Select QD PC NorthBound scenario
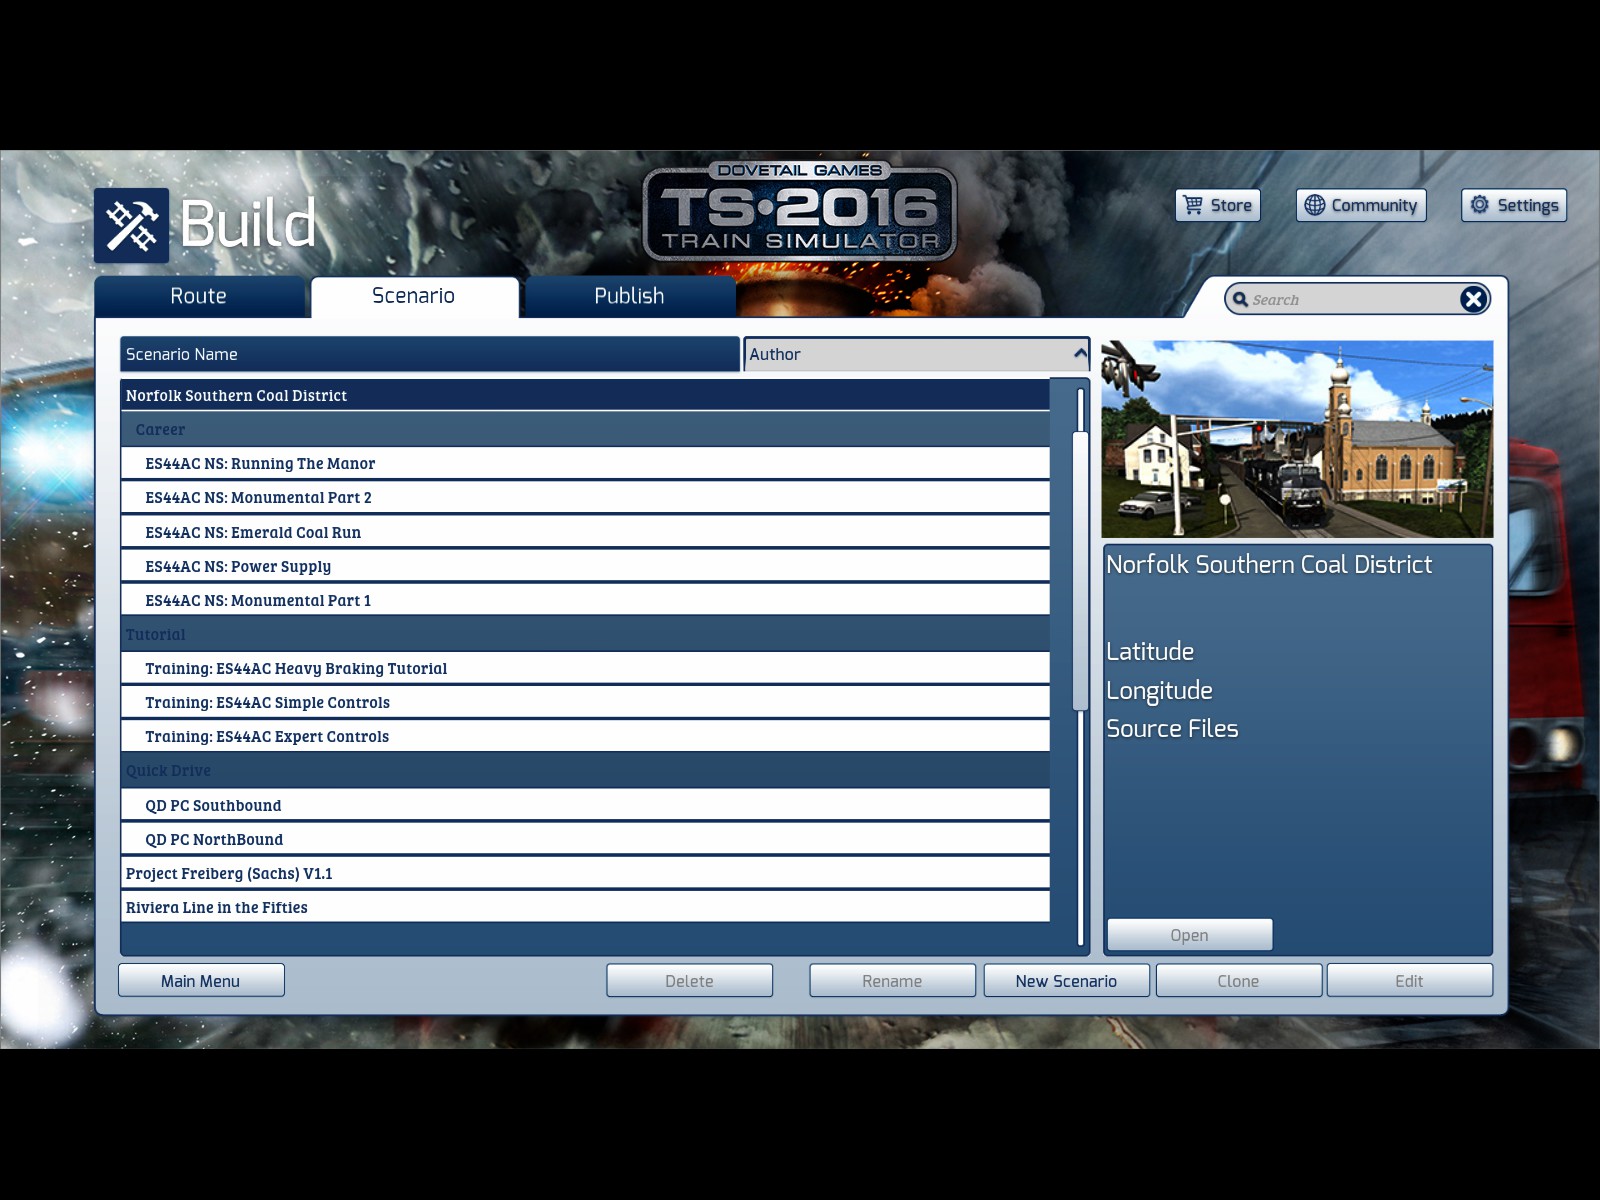This screenshot has height=1200, width=1600. [x=585, y=839]
